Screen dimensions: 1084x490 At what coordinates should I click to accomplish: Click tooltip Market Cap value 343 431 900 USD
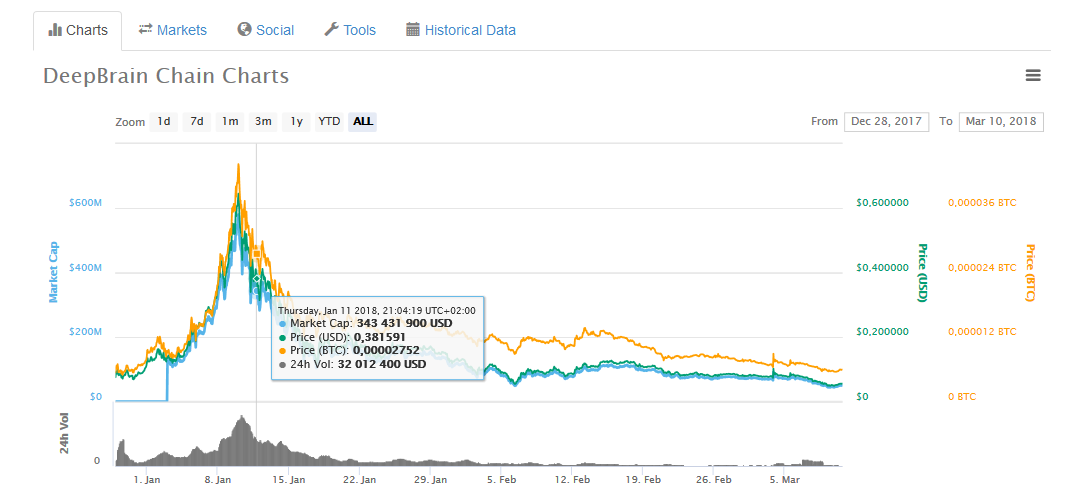coord(404,323)
